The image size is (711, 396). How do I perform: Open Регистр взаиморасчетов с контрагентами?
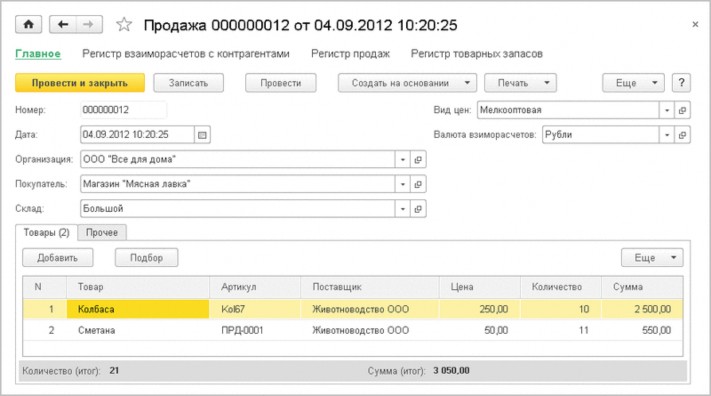185,54
